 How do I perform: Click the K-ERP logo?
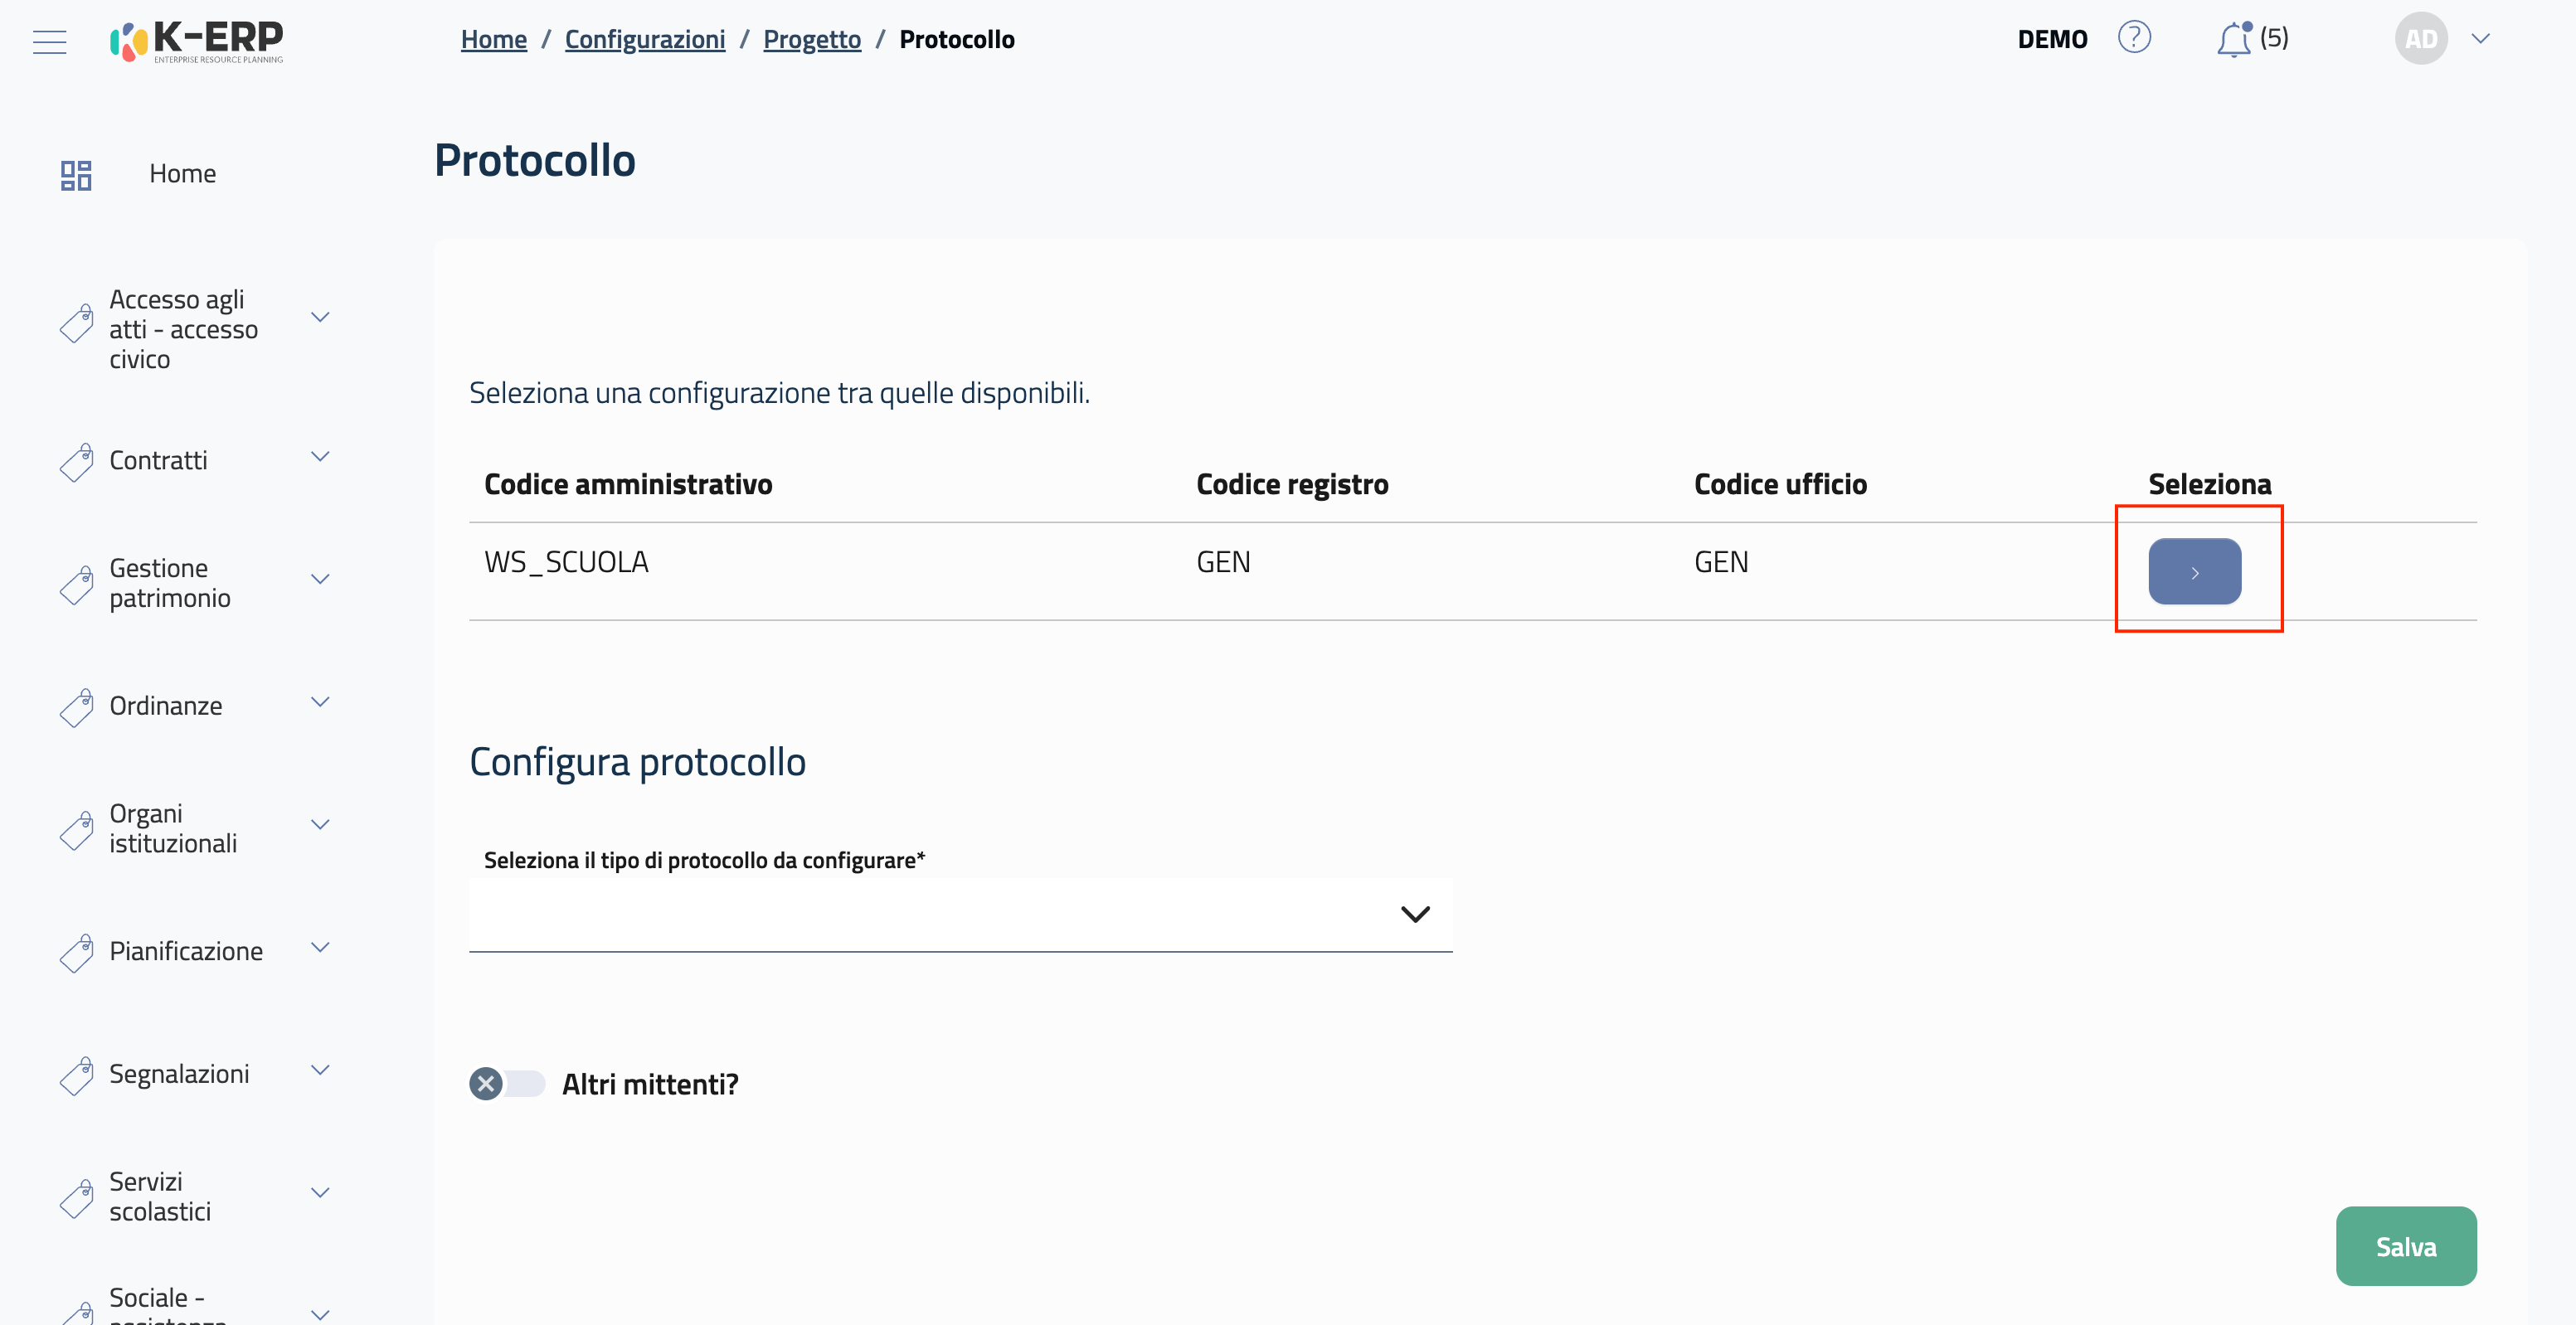[197, 41]
